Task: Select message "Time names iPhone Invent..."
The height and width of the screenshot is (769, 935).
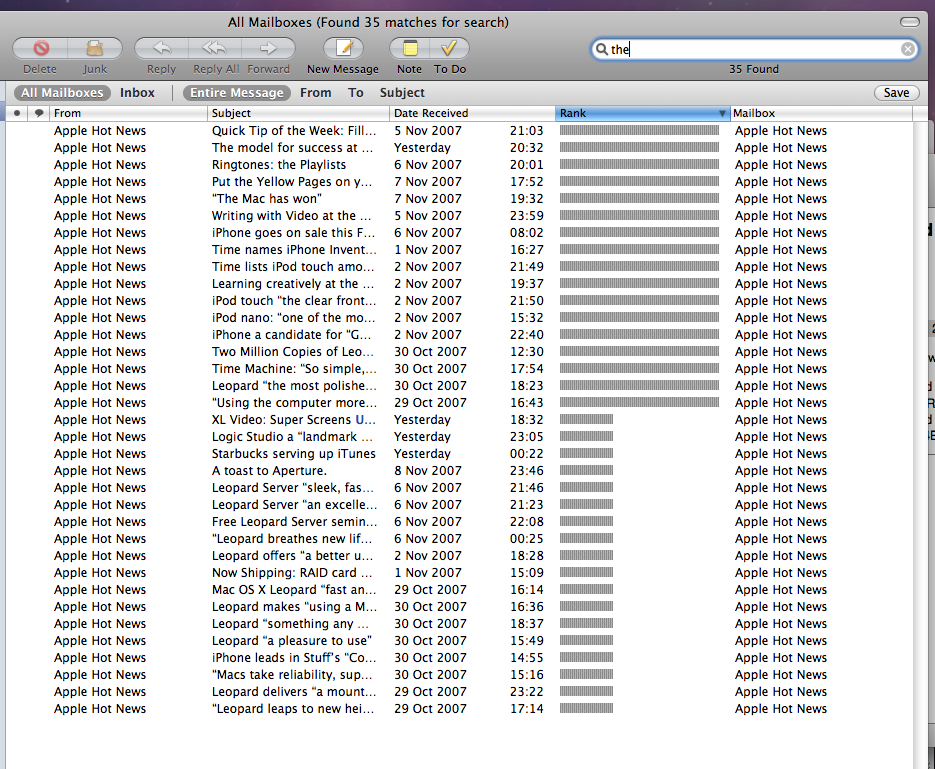Action: (459, 249)
